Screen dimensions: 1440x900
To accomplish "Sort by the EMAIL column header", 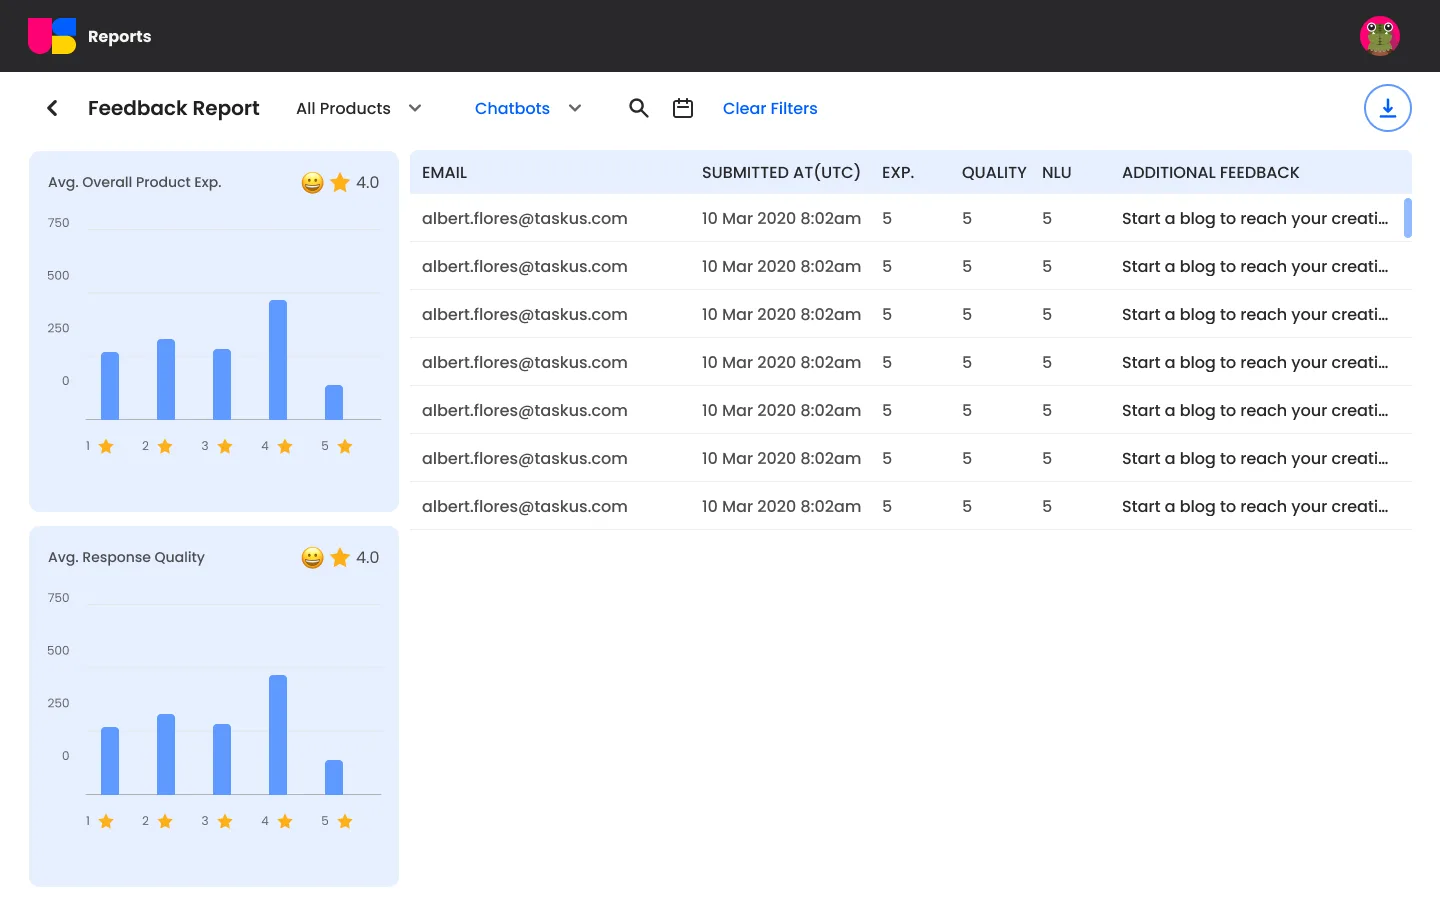I will pyautogui.click(x=444, y=172).
